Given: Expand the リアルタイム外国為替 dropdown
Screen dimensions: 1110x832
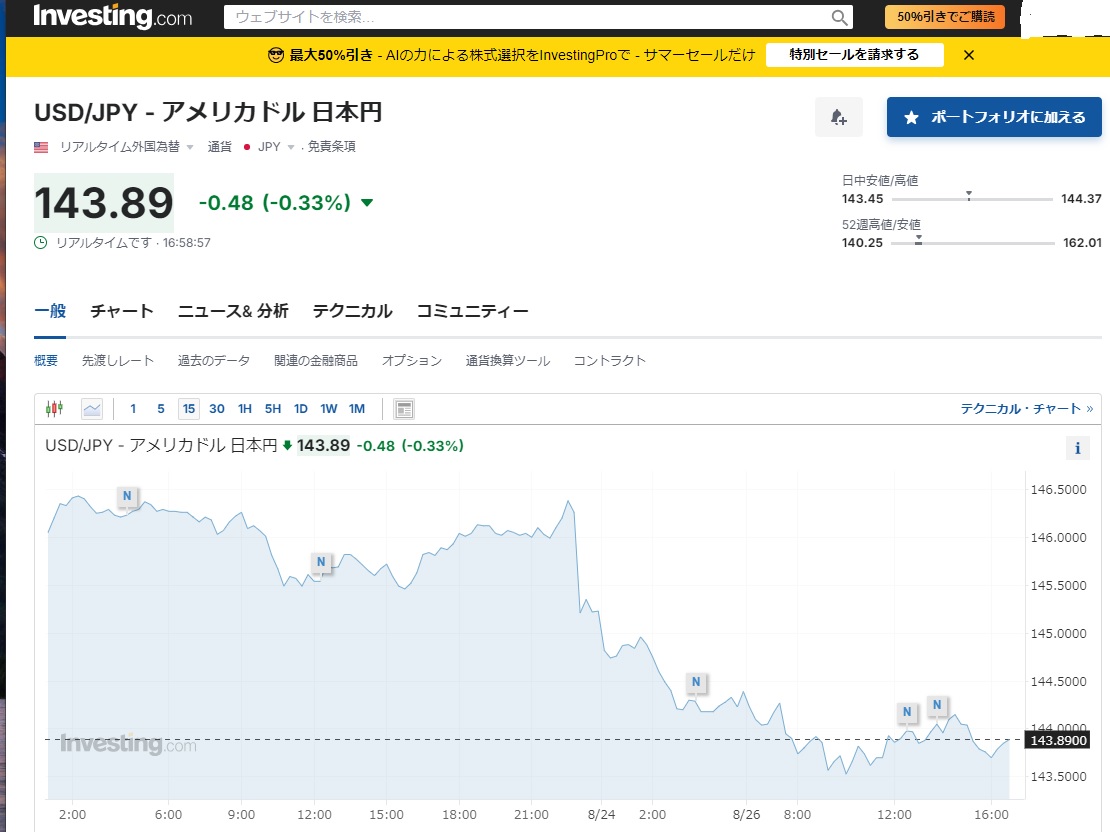Looking at the screenshot, I should [190, 147].
